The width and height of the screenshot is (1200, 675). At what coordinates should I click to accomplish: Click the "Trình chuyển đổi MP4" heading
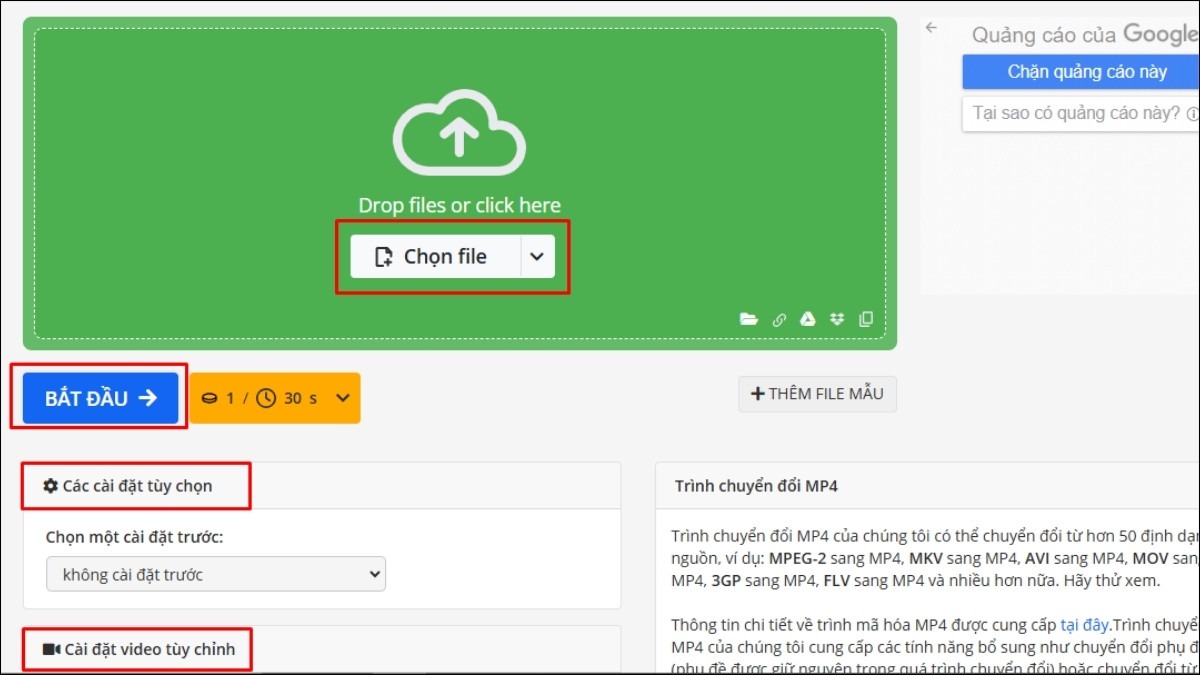[756, 486]
